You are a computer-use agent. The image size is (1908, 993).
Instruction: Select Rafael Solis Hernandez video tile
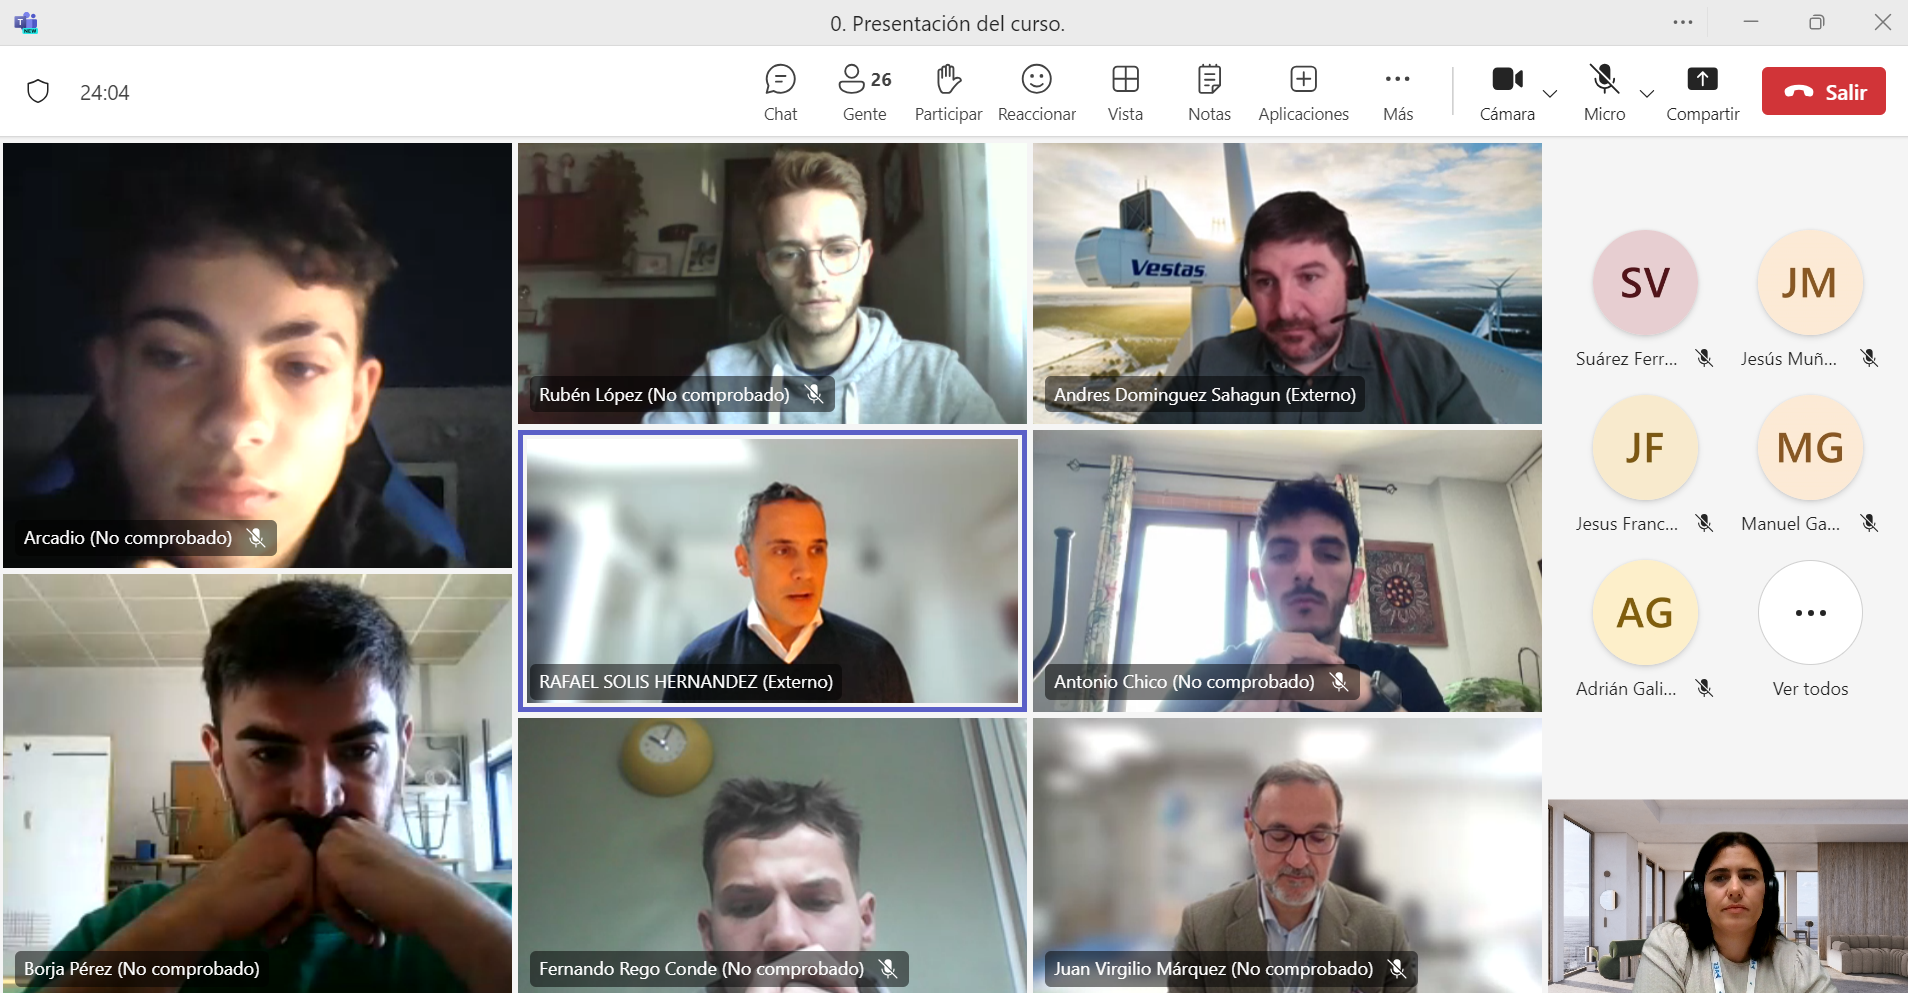772,570
